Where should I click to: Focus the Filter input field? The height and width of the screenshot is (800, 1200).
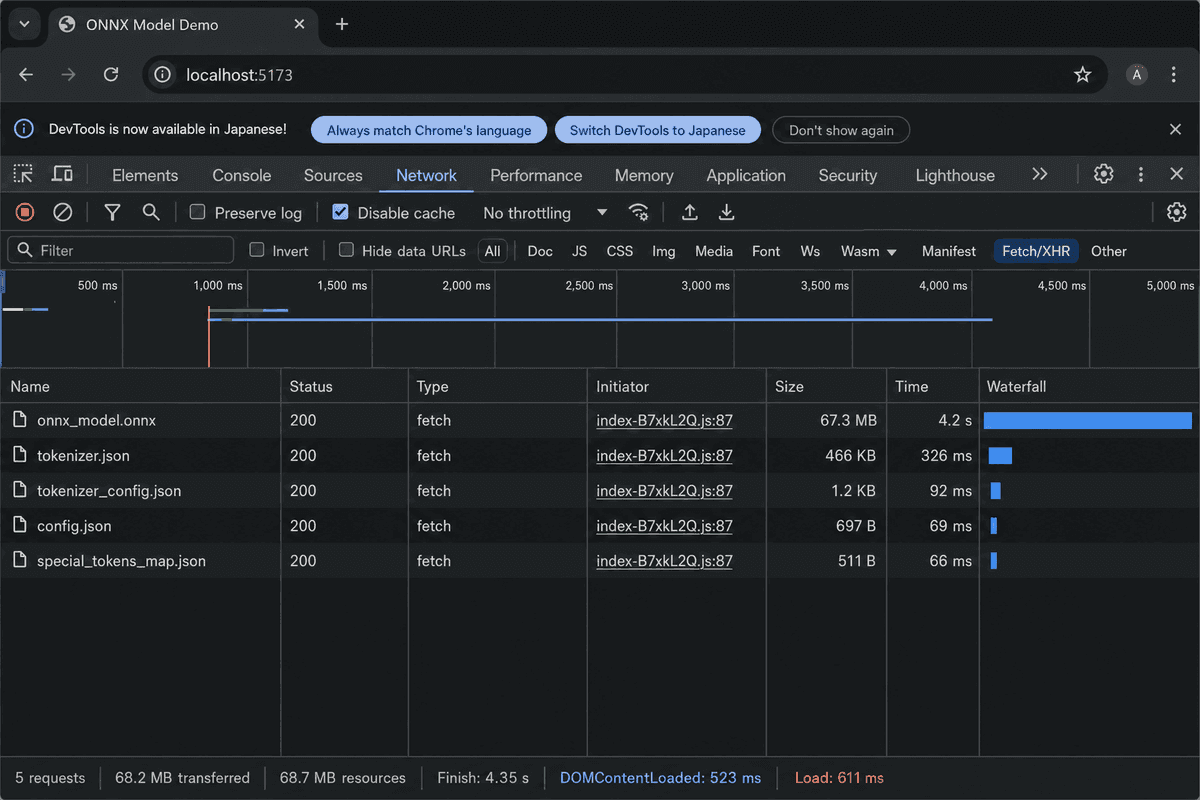point(121,250)
